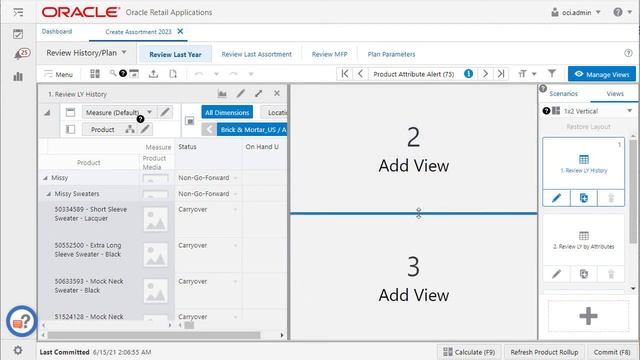Click the plus to create new view
Viewport: 640px width, 360px height.
click(x=588, y=316)
